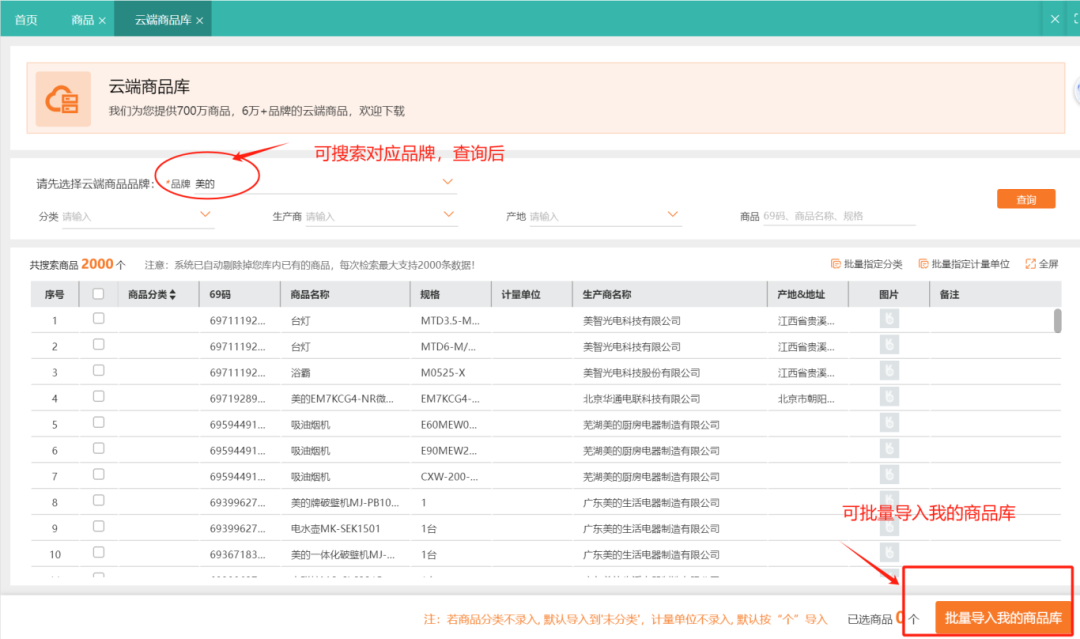Click the table vertical scrollbar thumb
Screen dimensions: 1080x639
pos(1057,321)
